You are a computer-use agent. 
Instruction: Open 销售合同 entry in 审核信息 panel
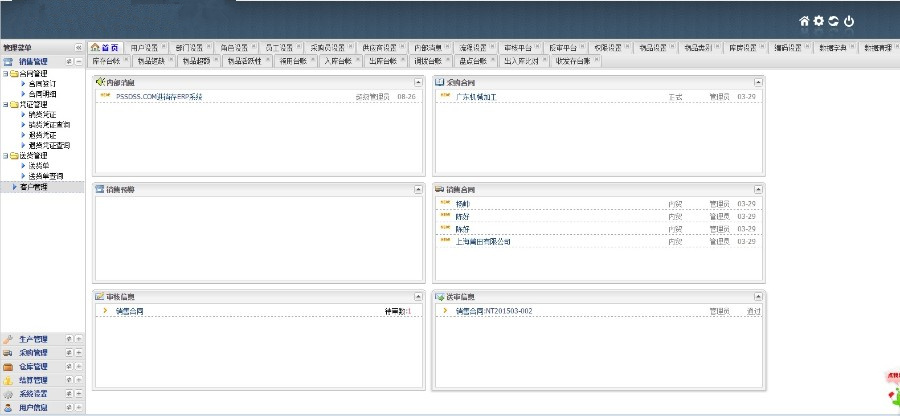tap(129, 311)
